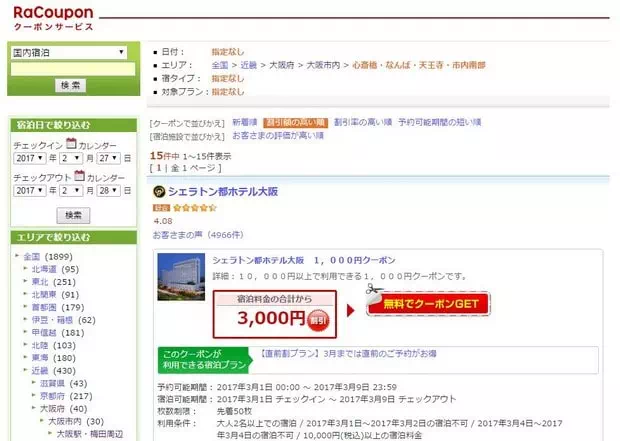Click 指定なし next to 宿タイプ
The width and height of the screenshot is (620, 441).
pos(228,78)
